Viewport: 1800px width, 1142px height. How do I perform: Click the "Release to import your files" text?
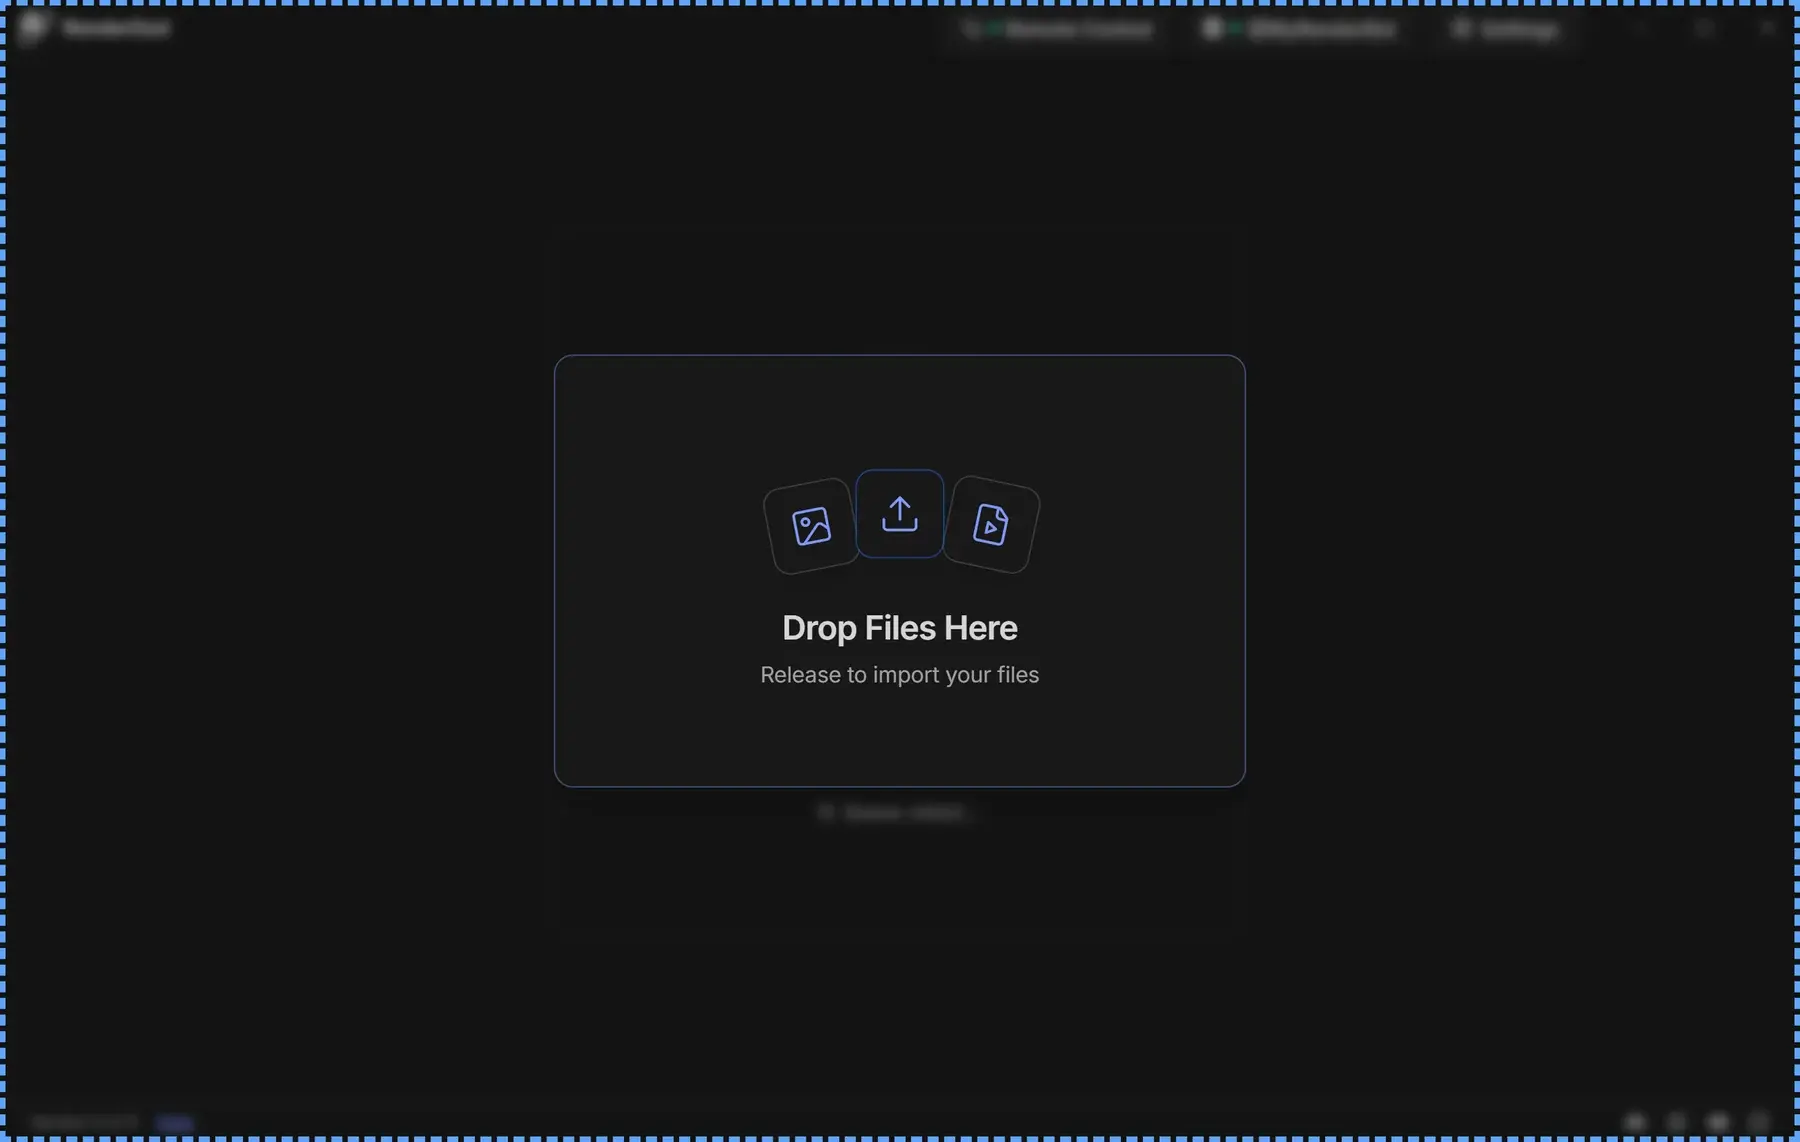click(x=899, y=675)
